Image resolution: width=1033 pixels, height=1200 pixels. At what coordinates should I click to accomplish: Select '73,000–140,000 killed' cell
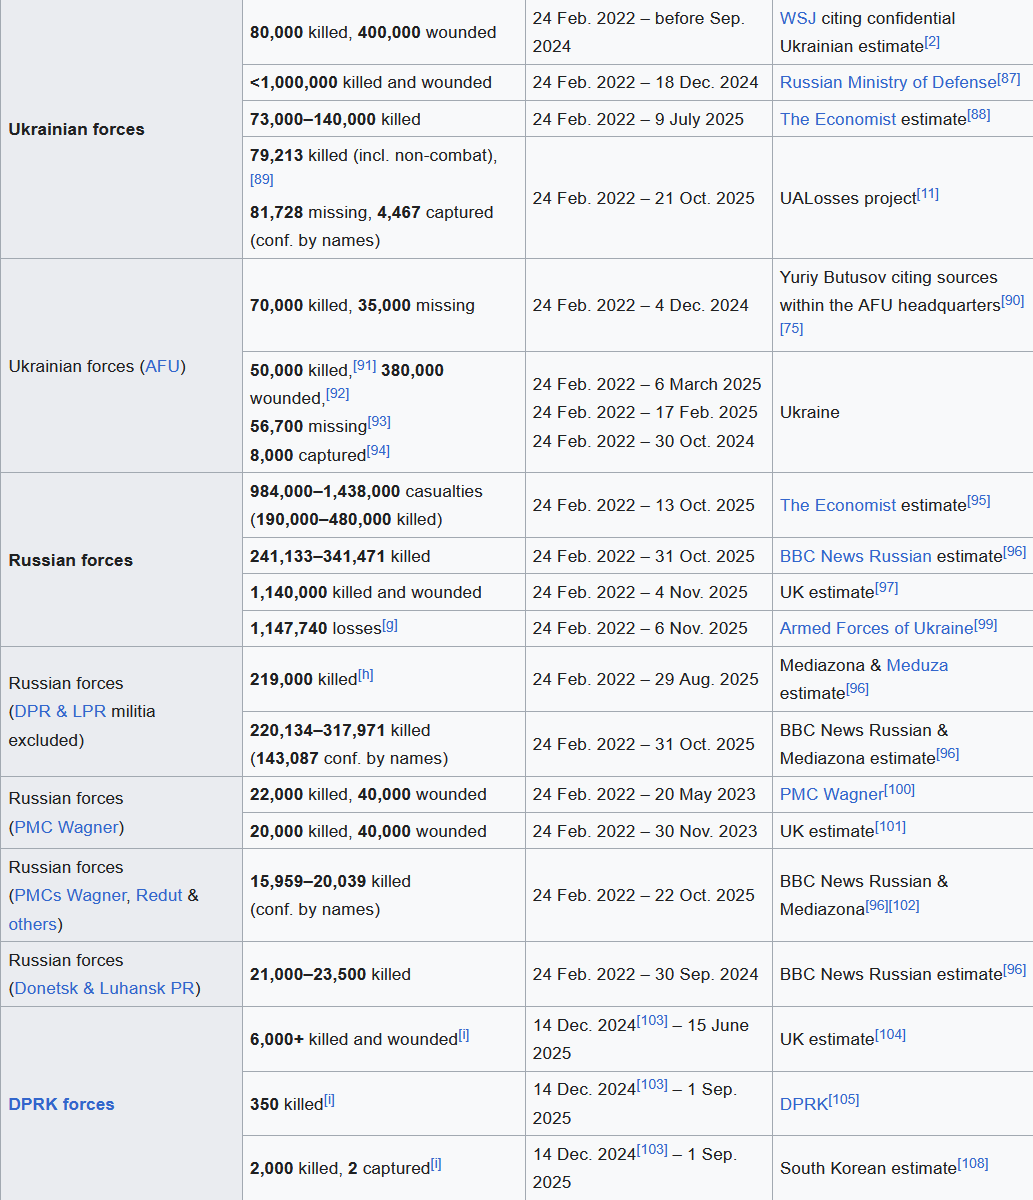[x=384, y=119]
